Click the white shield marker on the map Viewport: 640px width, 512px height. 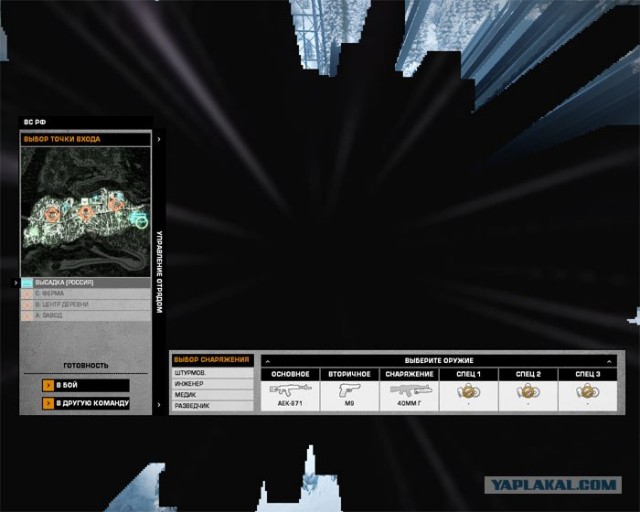tap(84, 201)
